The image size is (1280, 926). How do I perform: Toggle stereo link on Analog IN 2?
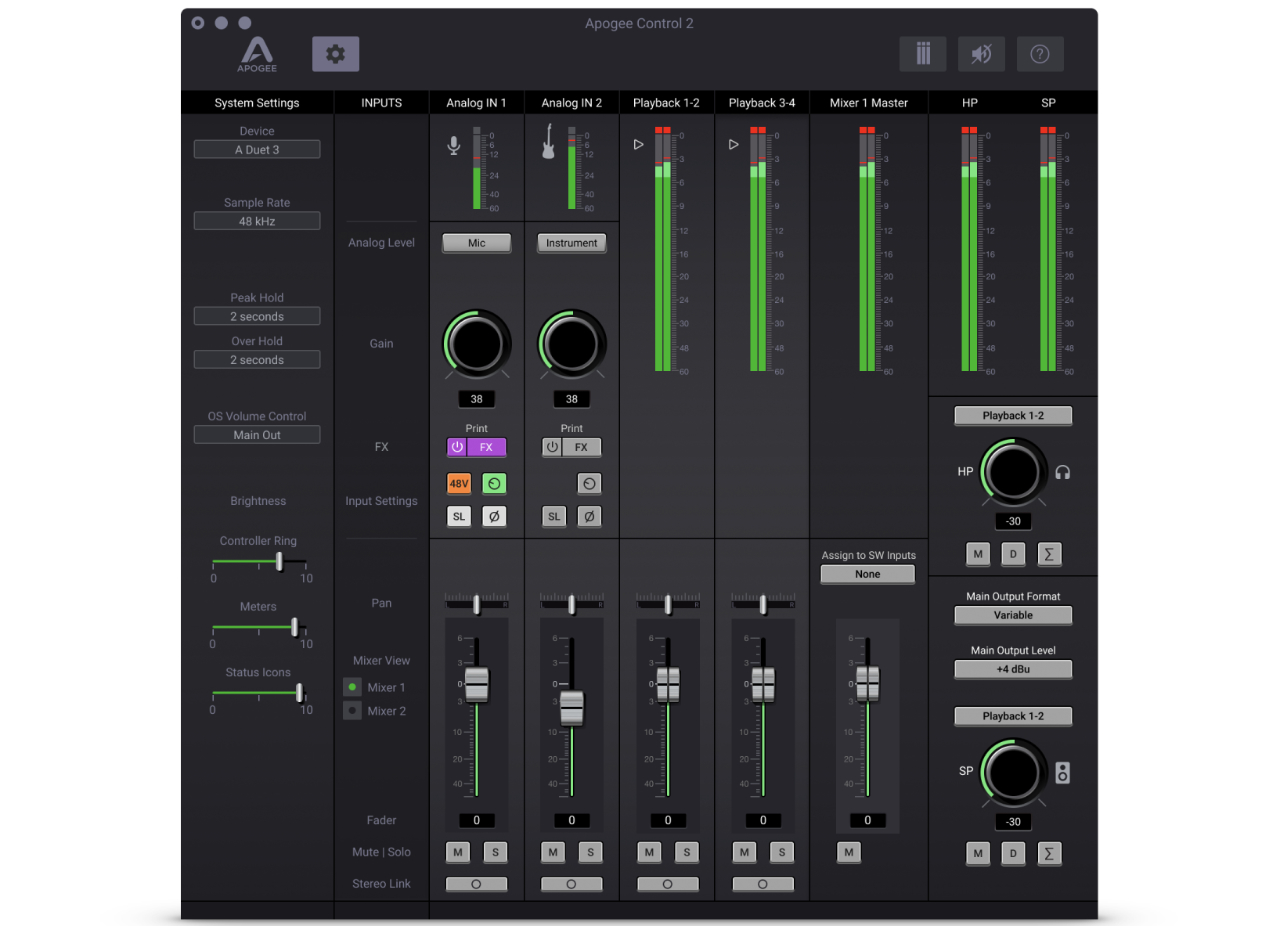click(x=571, y=884)
